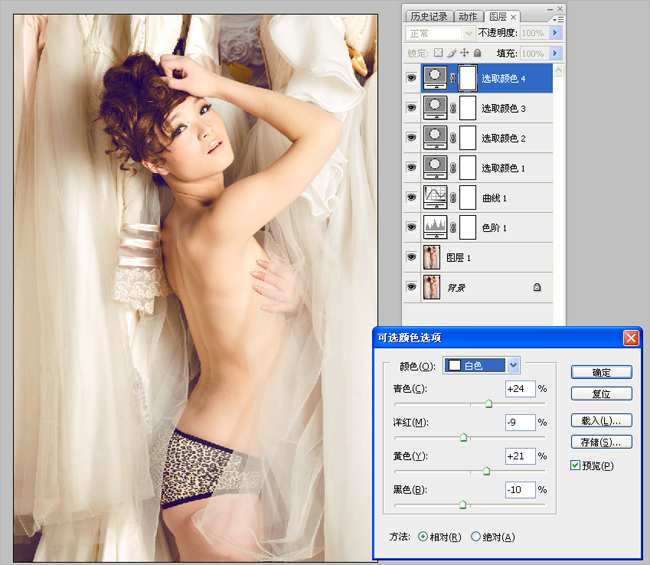Screen dimensions: 650x565
Task: Open the blend mode dropdown 正常
Action: (x=439, y=33)
